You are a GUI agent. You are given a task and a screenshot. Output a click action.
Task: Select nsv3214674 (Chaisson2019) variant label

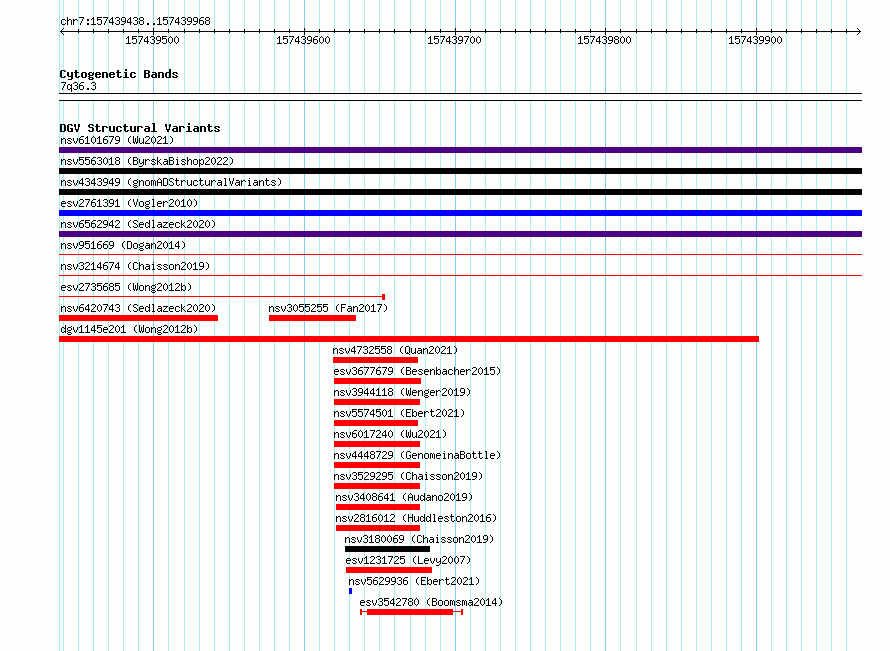tap(135, 266)
